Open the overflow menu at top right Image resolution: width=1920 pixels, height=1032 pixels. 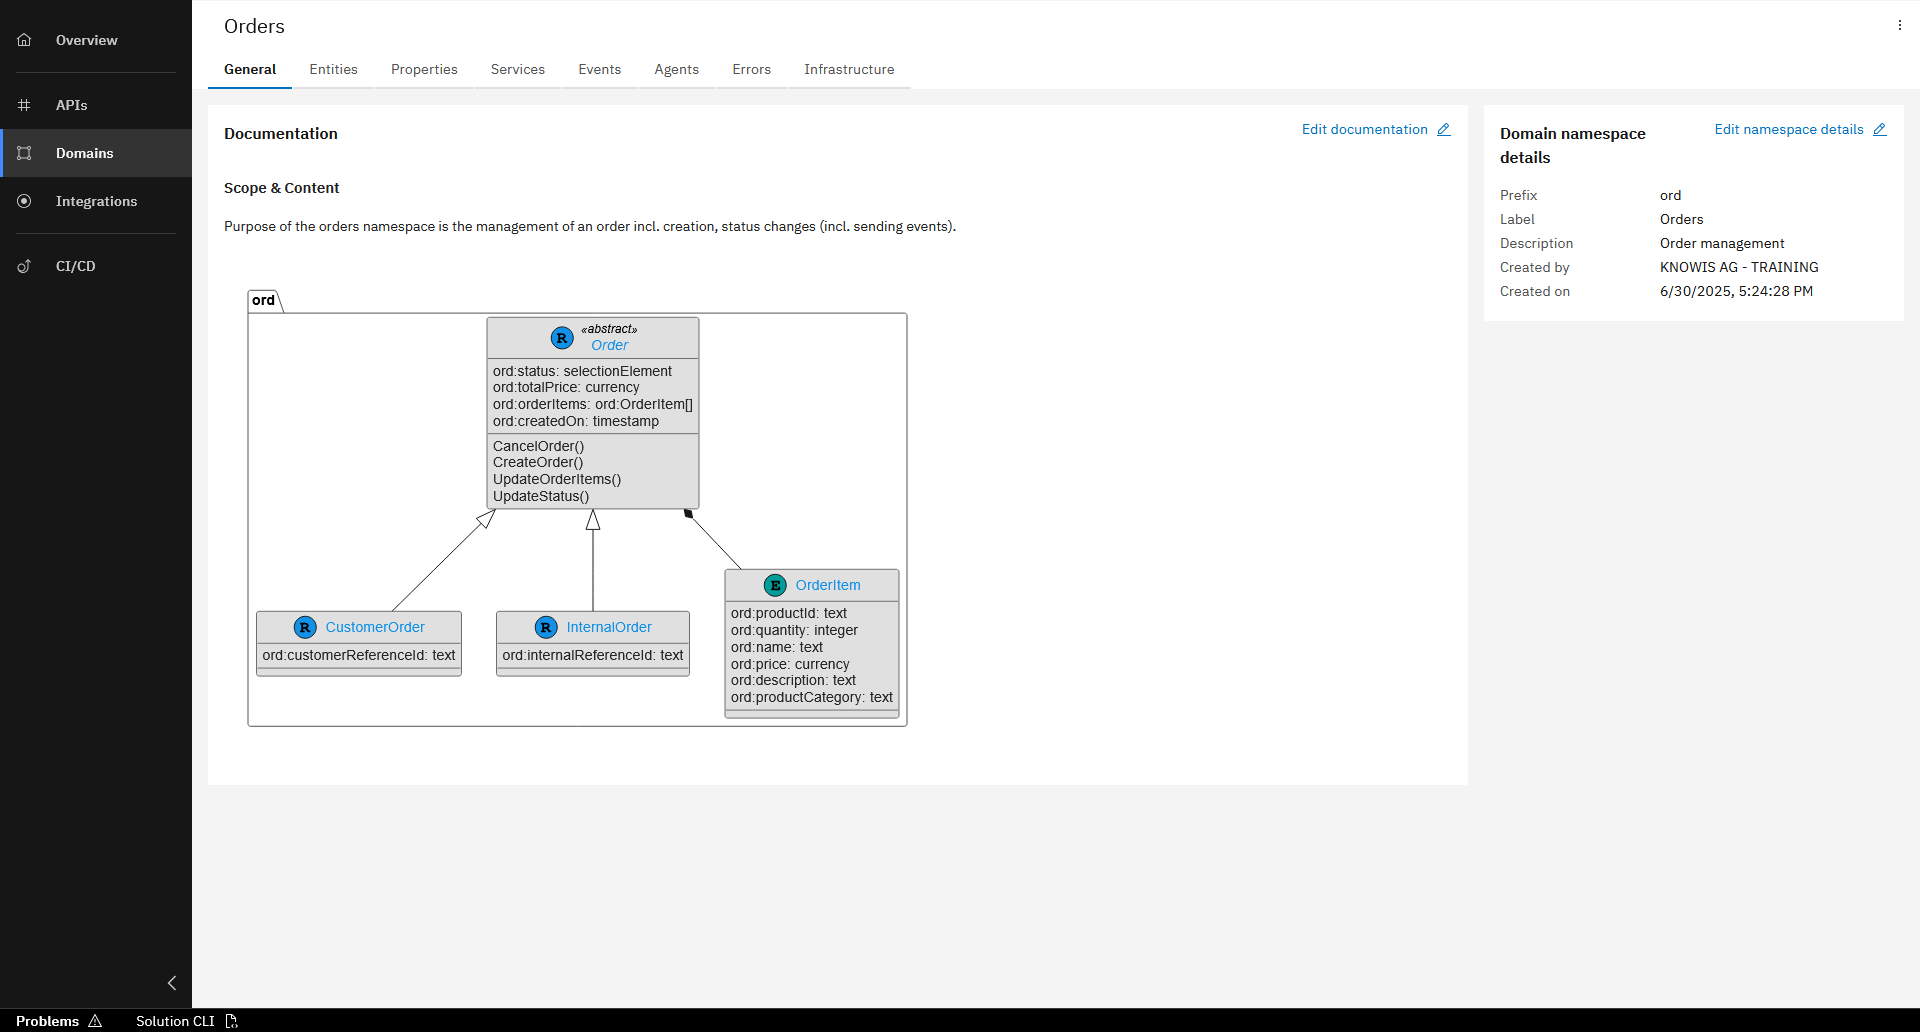click(1899, 24)
